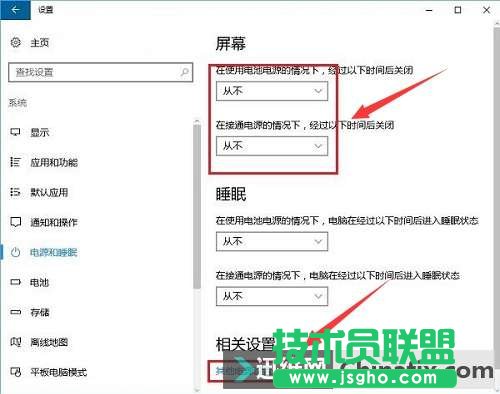
Task: Select 电源和睡眠 in the sidebar
Action: [54, 252]
